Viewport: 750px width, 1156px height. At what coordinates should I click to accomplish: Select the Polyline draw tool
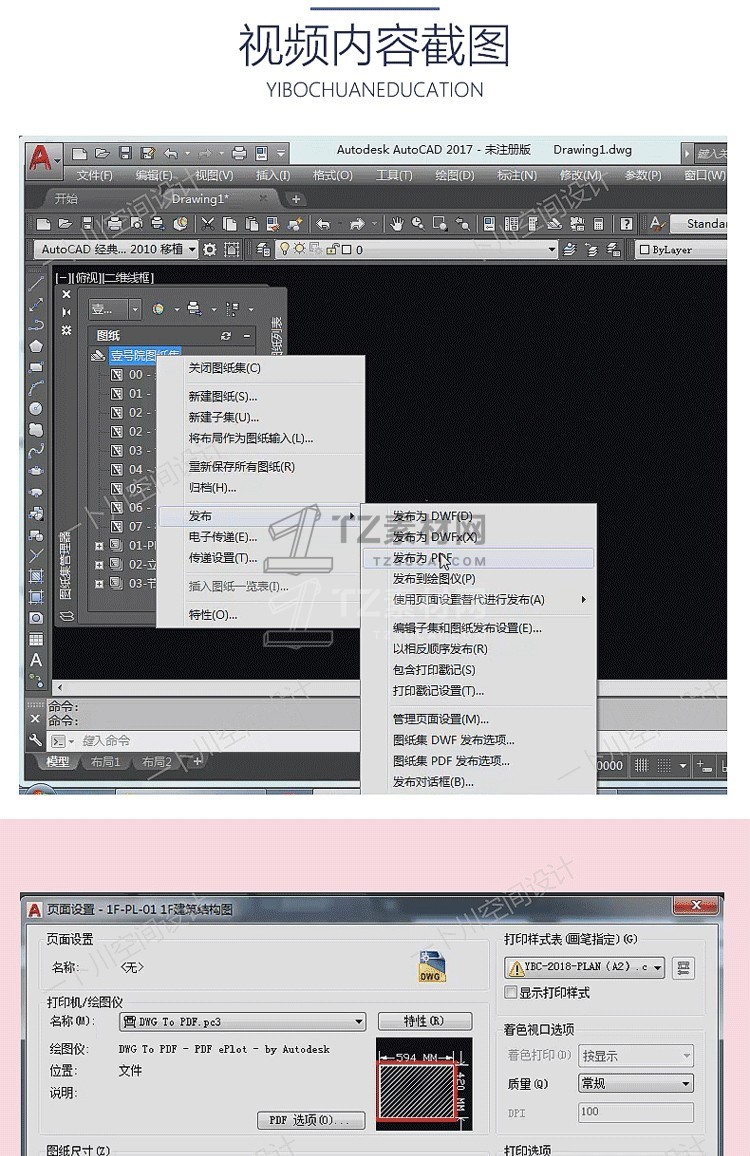[x=35, y=325]
